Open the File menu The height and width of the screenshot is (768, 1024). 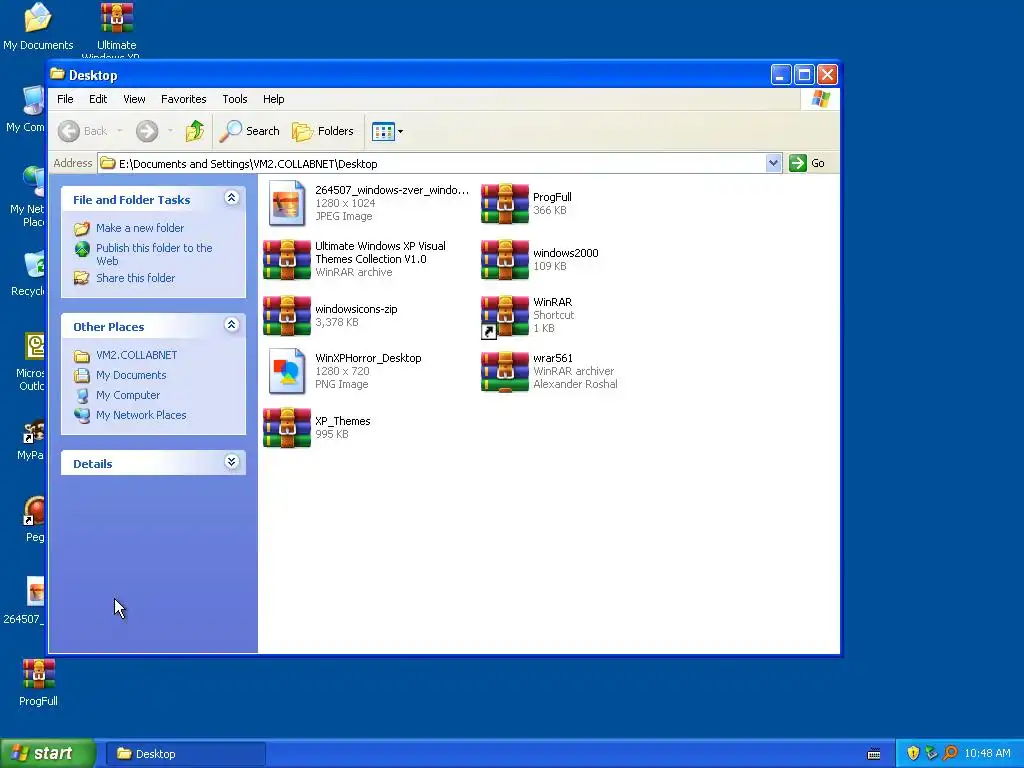tap(65, 99)
